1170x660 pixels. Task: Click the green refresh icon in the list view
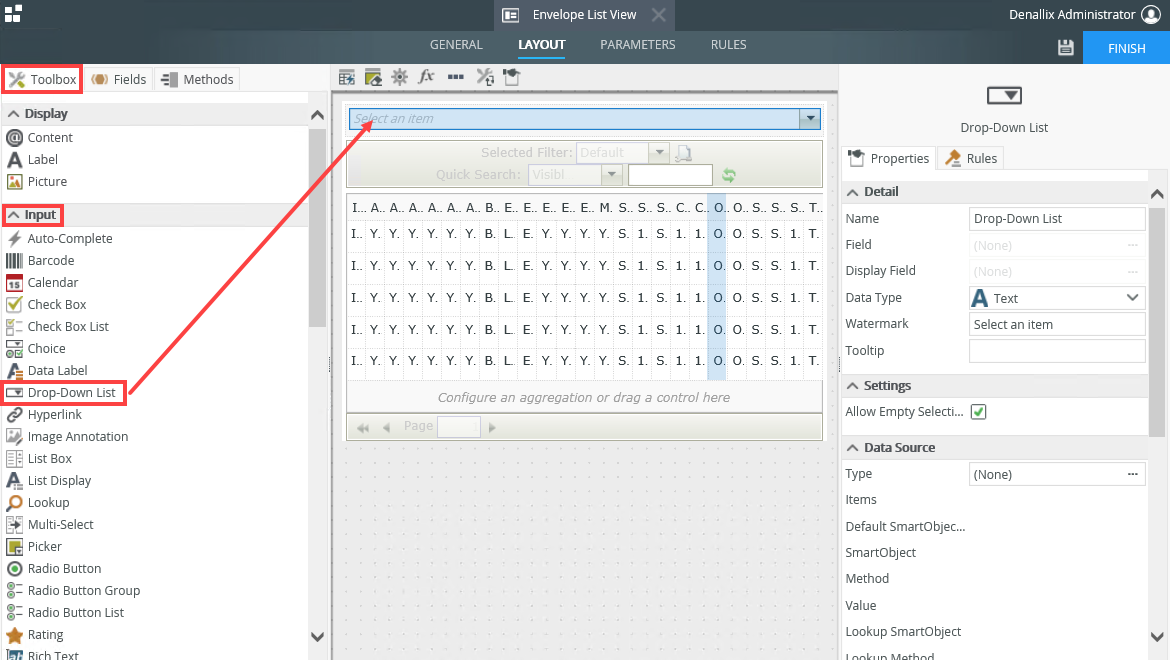click(730, 176)
